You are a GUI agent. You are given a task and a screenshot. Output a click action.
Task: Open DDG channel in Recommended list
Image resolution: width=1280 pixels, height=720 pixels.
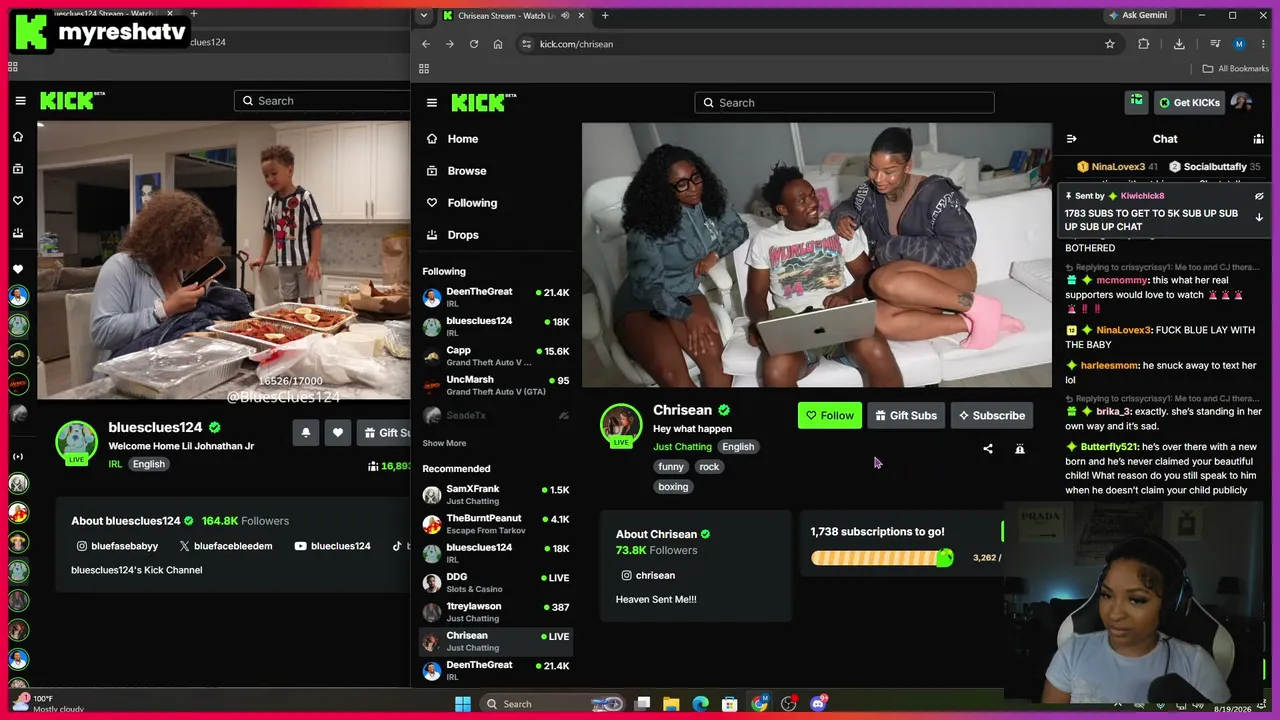pos(496,582)
